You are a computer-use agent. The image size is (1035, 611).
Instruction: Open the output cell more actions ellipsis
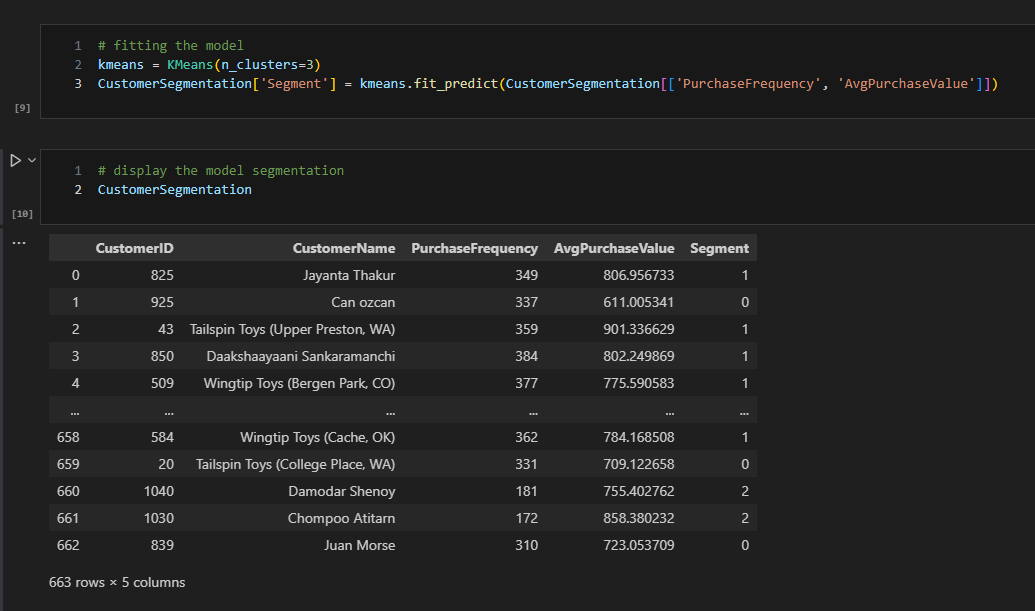coord(19,243)
